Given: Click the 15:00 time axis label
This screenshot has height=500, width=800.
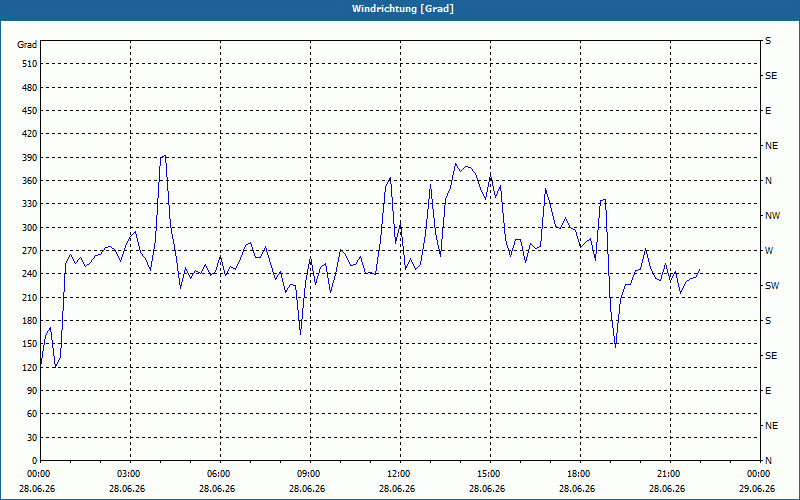Looking at the screenshot, I should coord(490,473).
